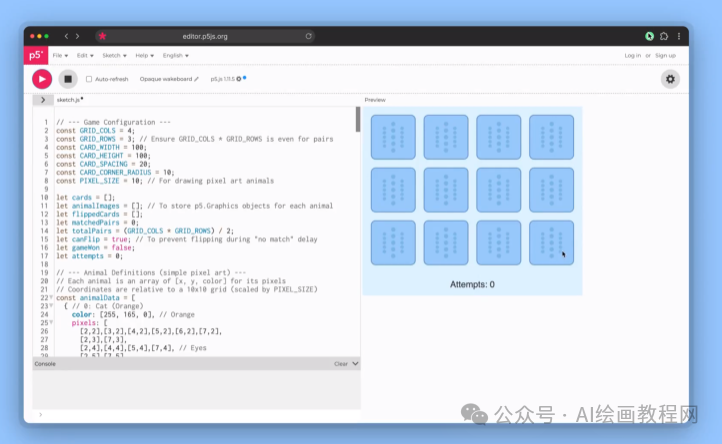Click the p5 logo icon
The image size is (722, 444).
tap(35, 55)
